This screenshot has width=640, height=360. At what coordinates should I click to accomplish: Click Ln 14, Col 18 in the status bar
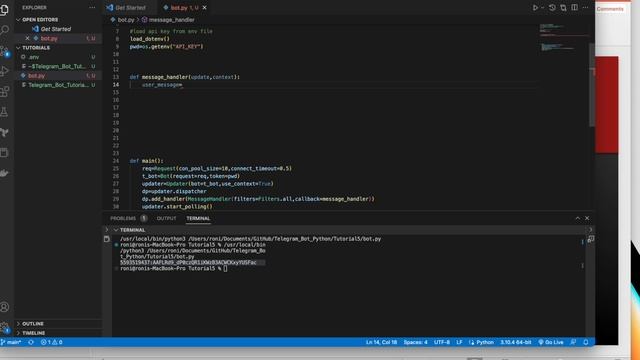381,342
